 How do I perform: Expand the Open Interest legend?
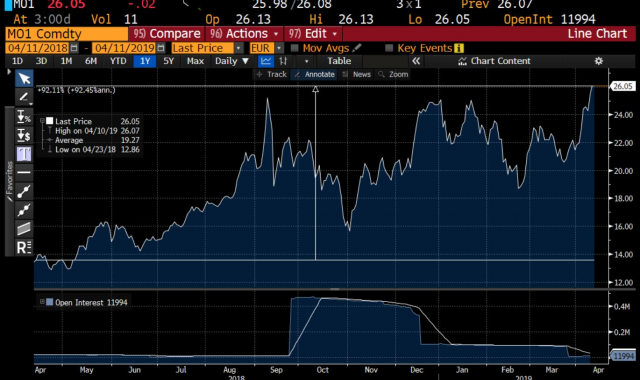click(x=42, y=302)
